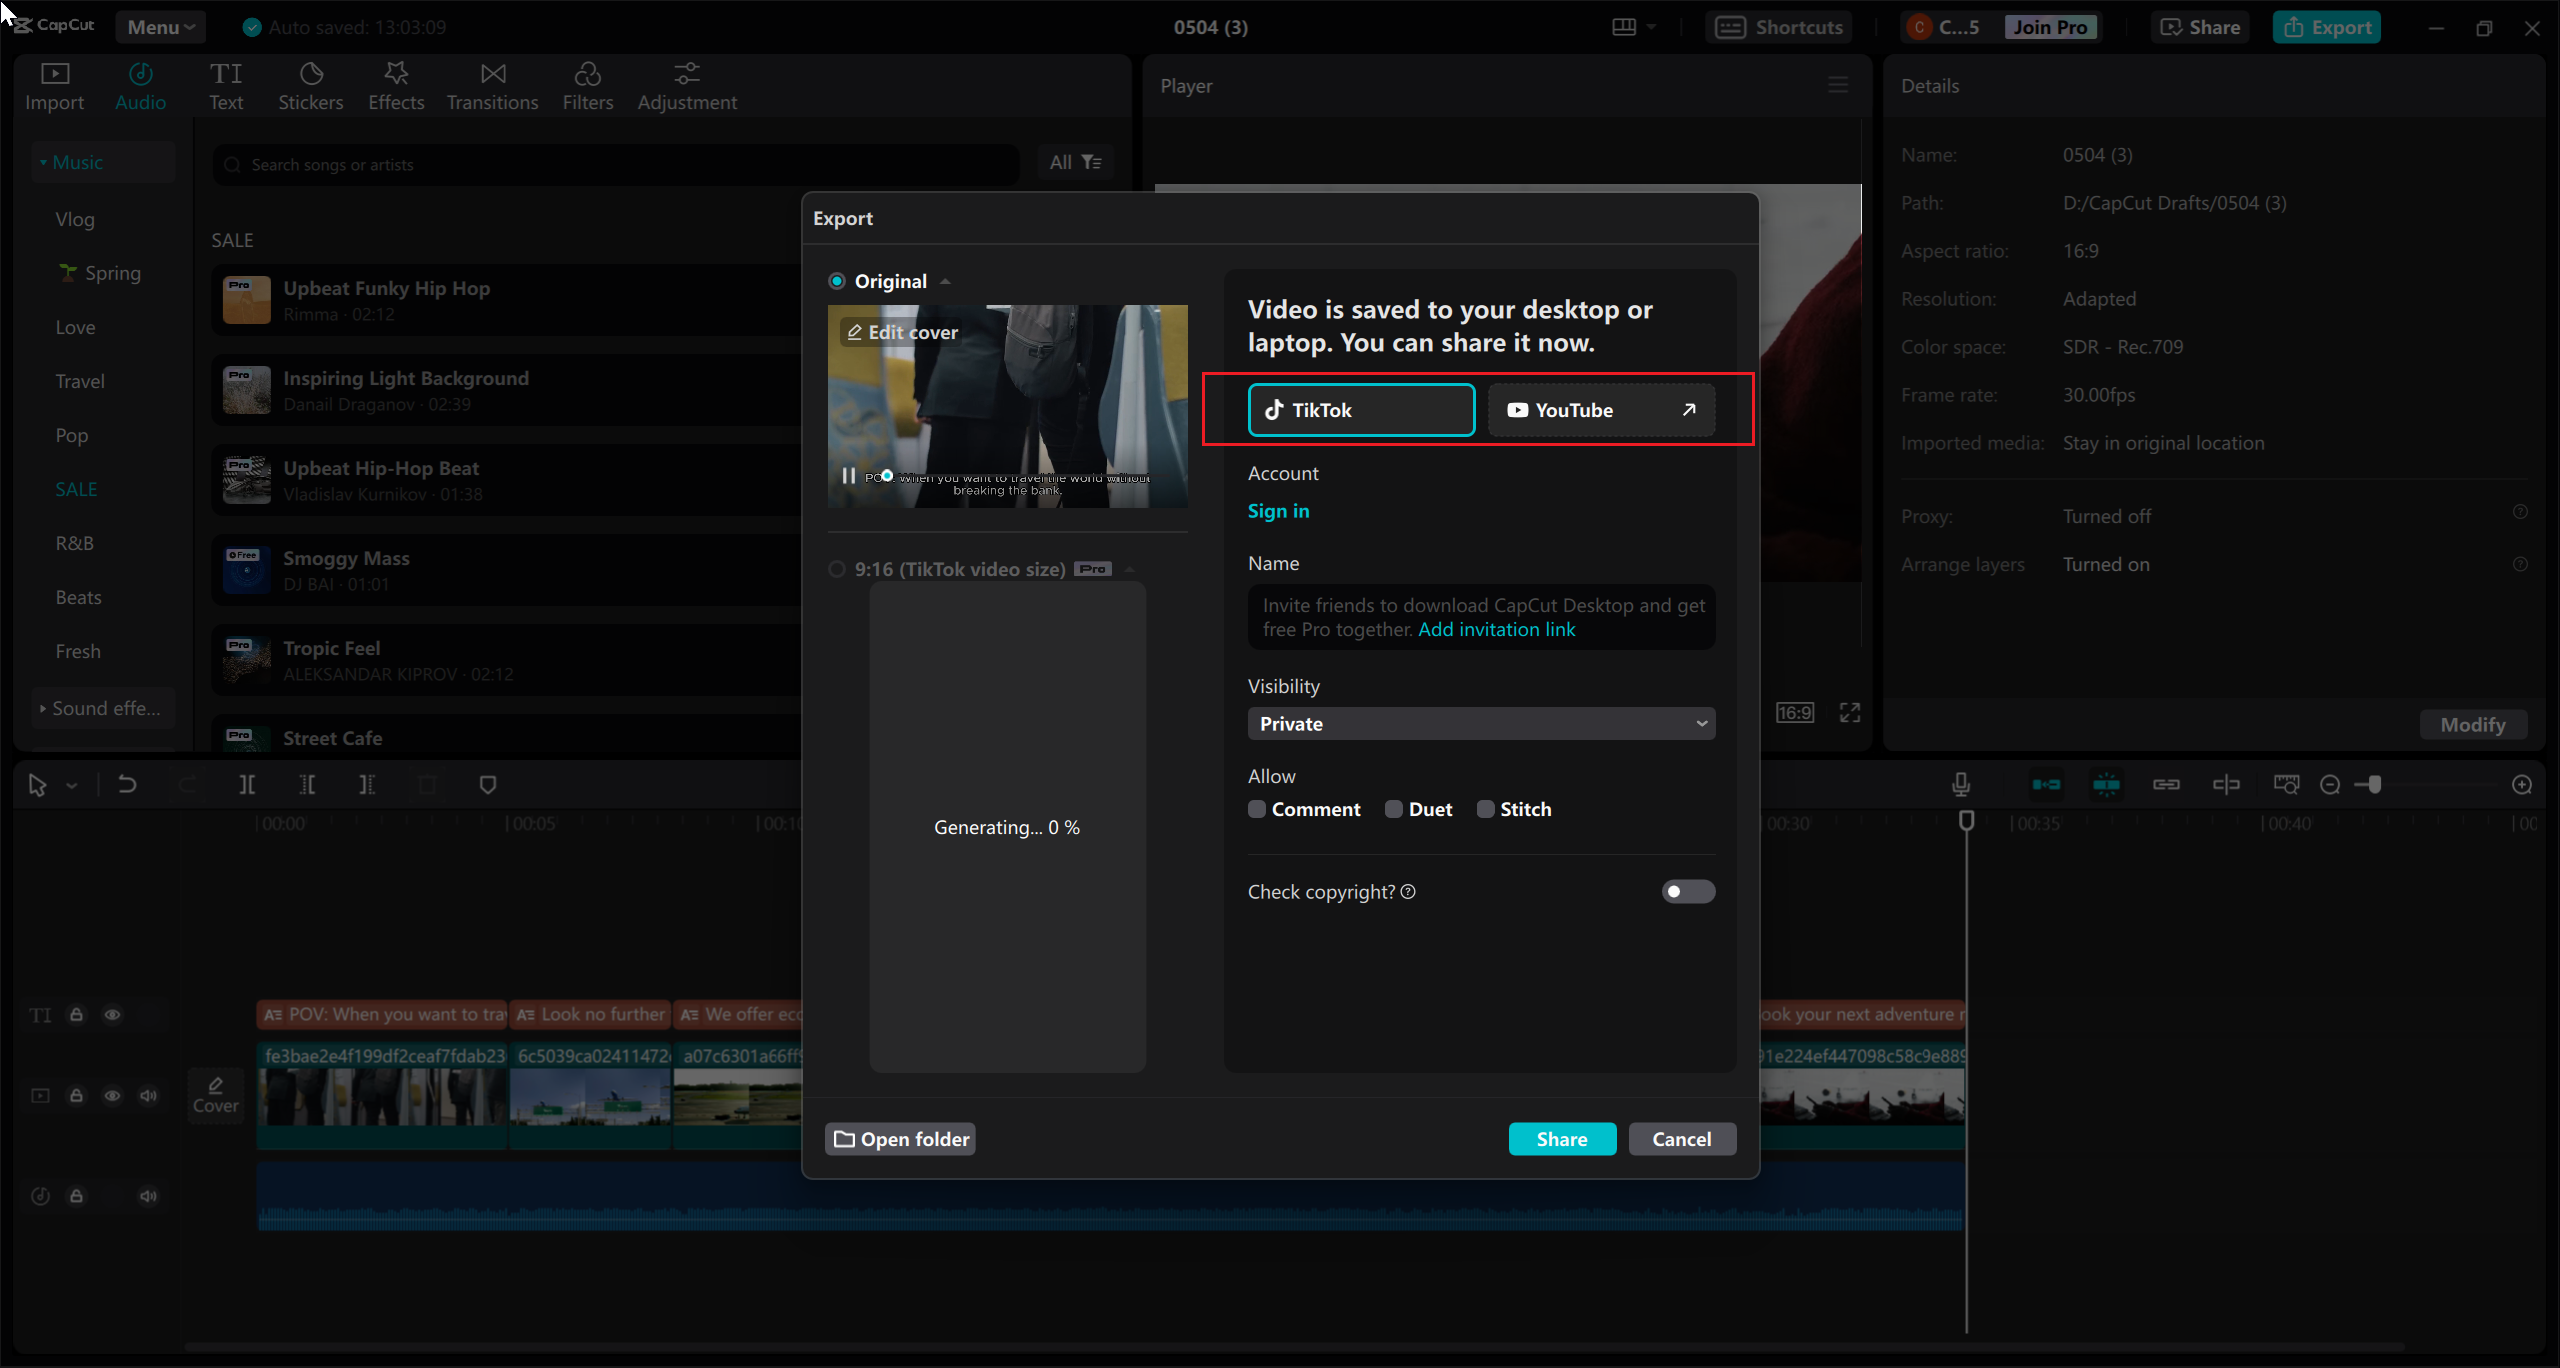The height and width of the screenshot is (1368, 2560).
Task: Click the split tool icon in timeline
Action: coord(247,785)
